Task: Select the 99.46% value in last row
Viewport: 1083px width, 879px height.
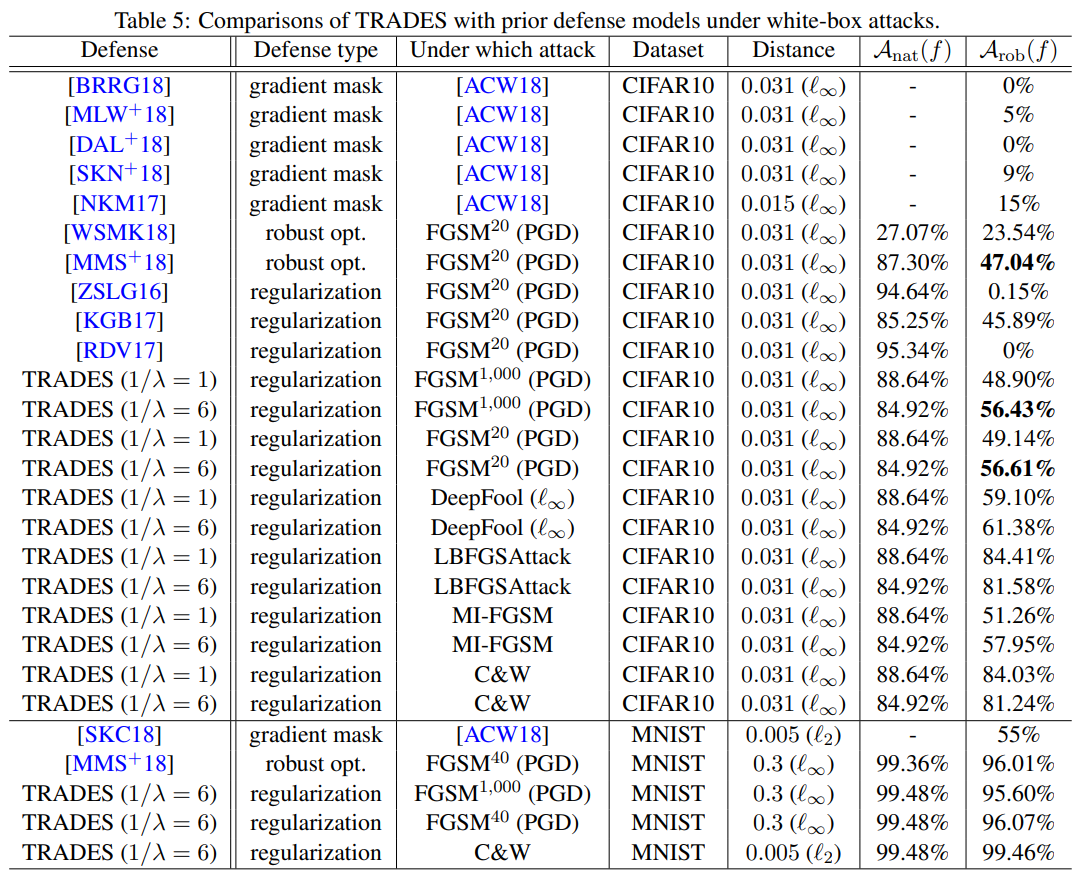Action: [x=1017, y=853]
